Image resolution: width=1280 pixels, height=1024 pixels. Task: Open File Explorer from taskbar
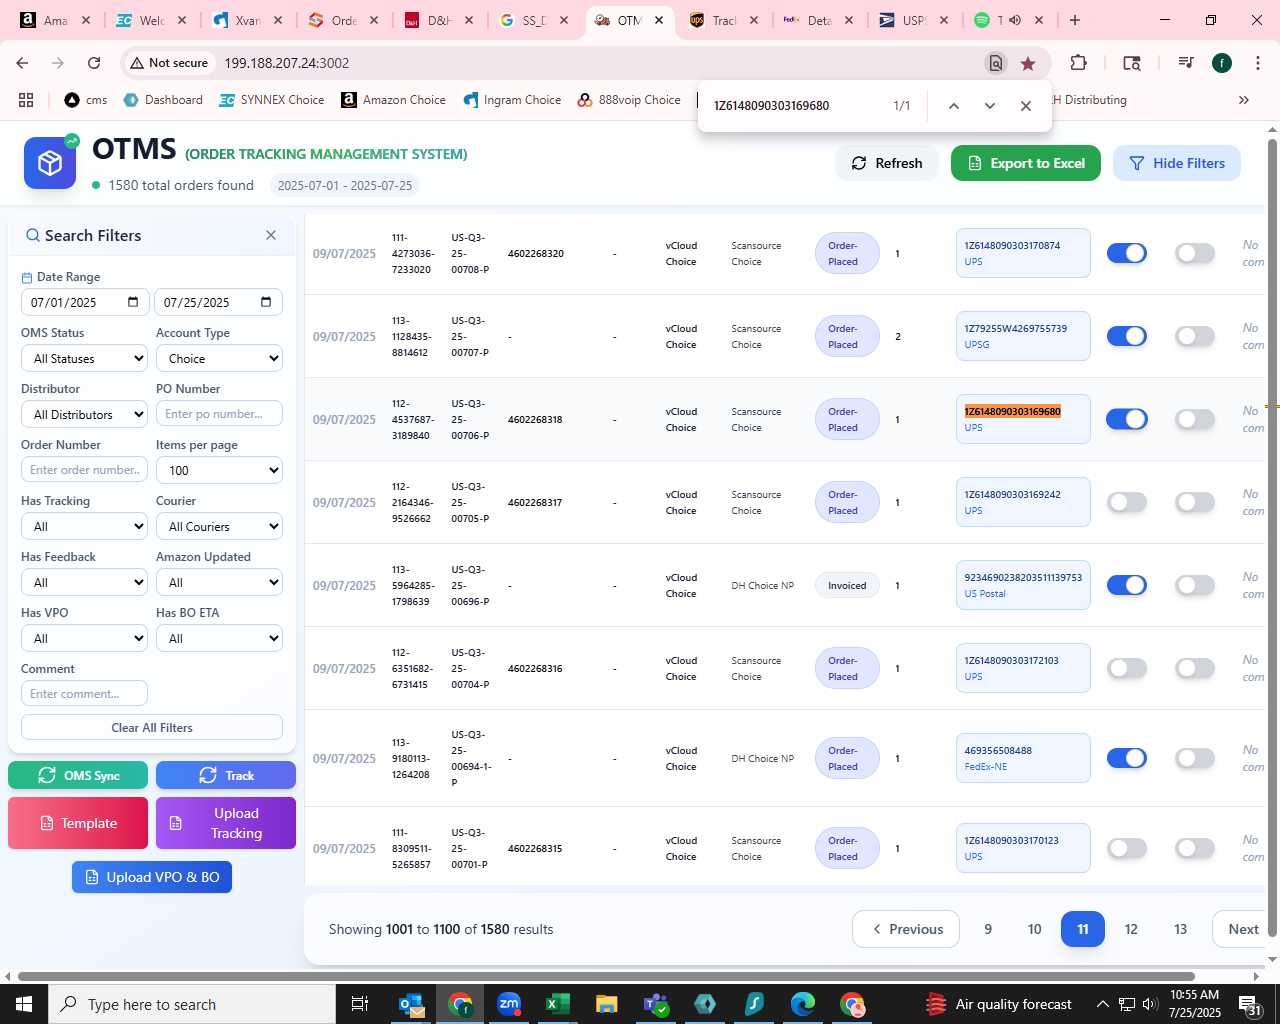tap(606, 1004)
